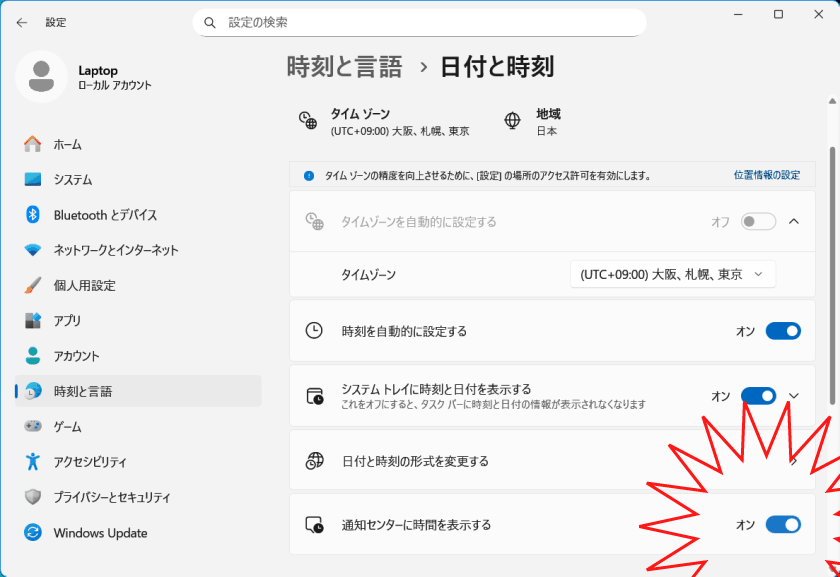
Task: Click the アプリ icon in sidebar
Action: (x=33, y=320)
